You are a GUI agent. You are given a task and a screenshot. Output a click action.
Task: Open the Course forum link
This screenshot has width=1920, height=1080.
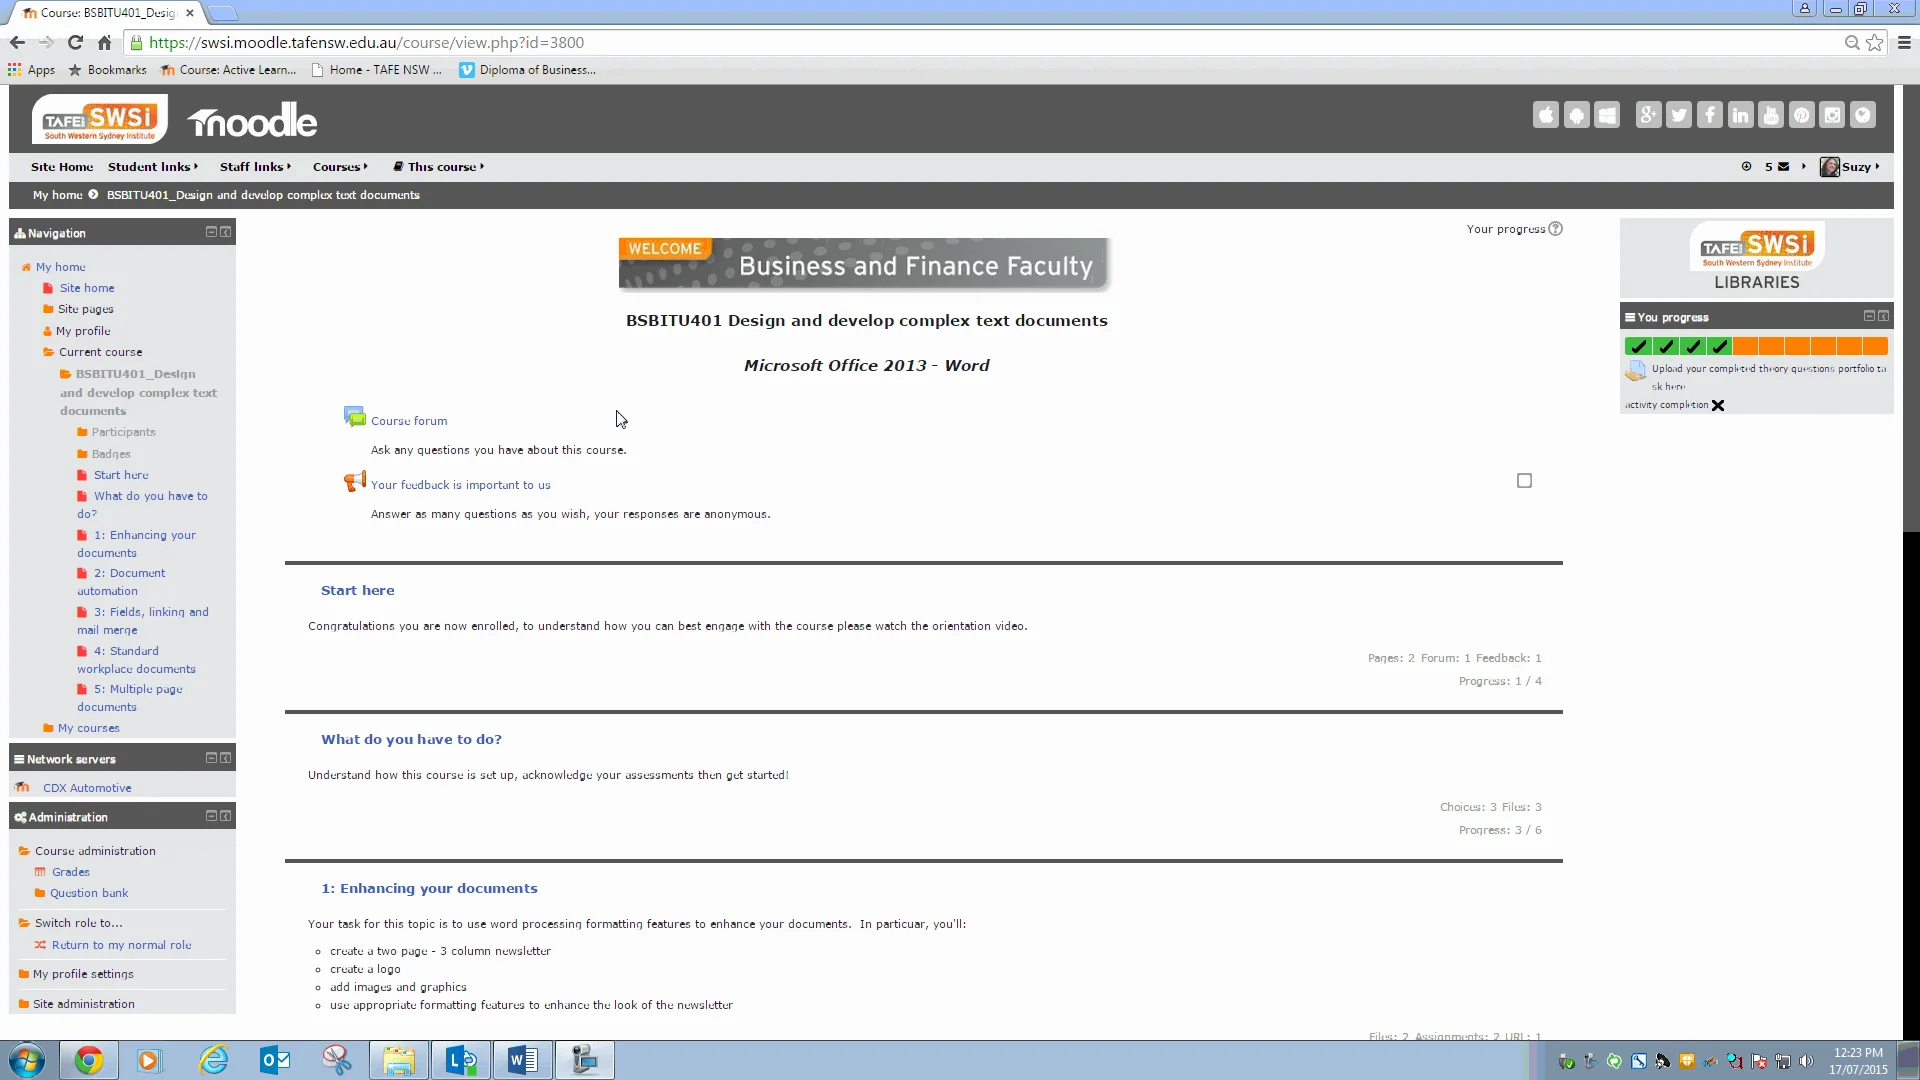pos(409,421)
